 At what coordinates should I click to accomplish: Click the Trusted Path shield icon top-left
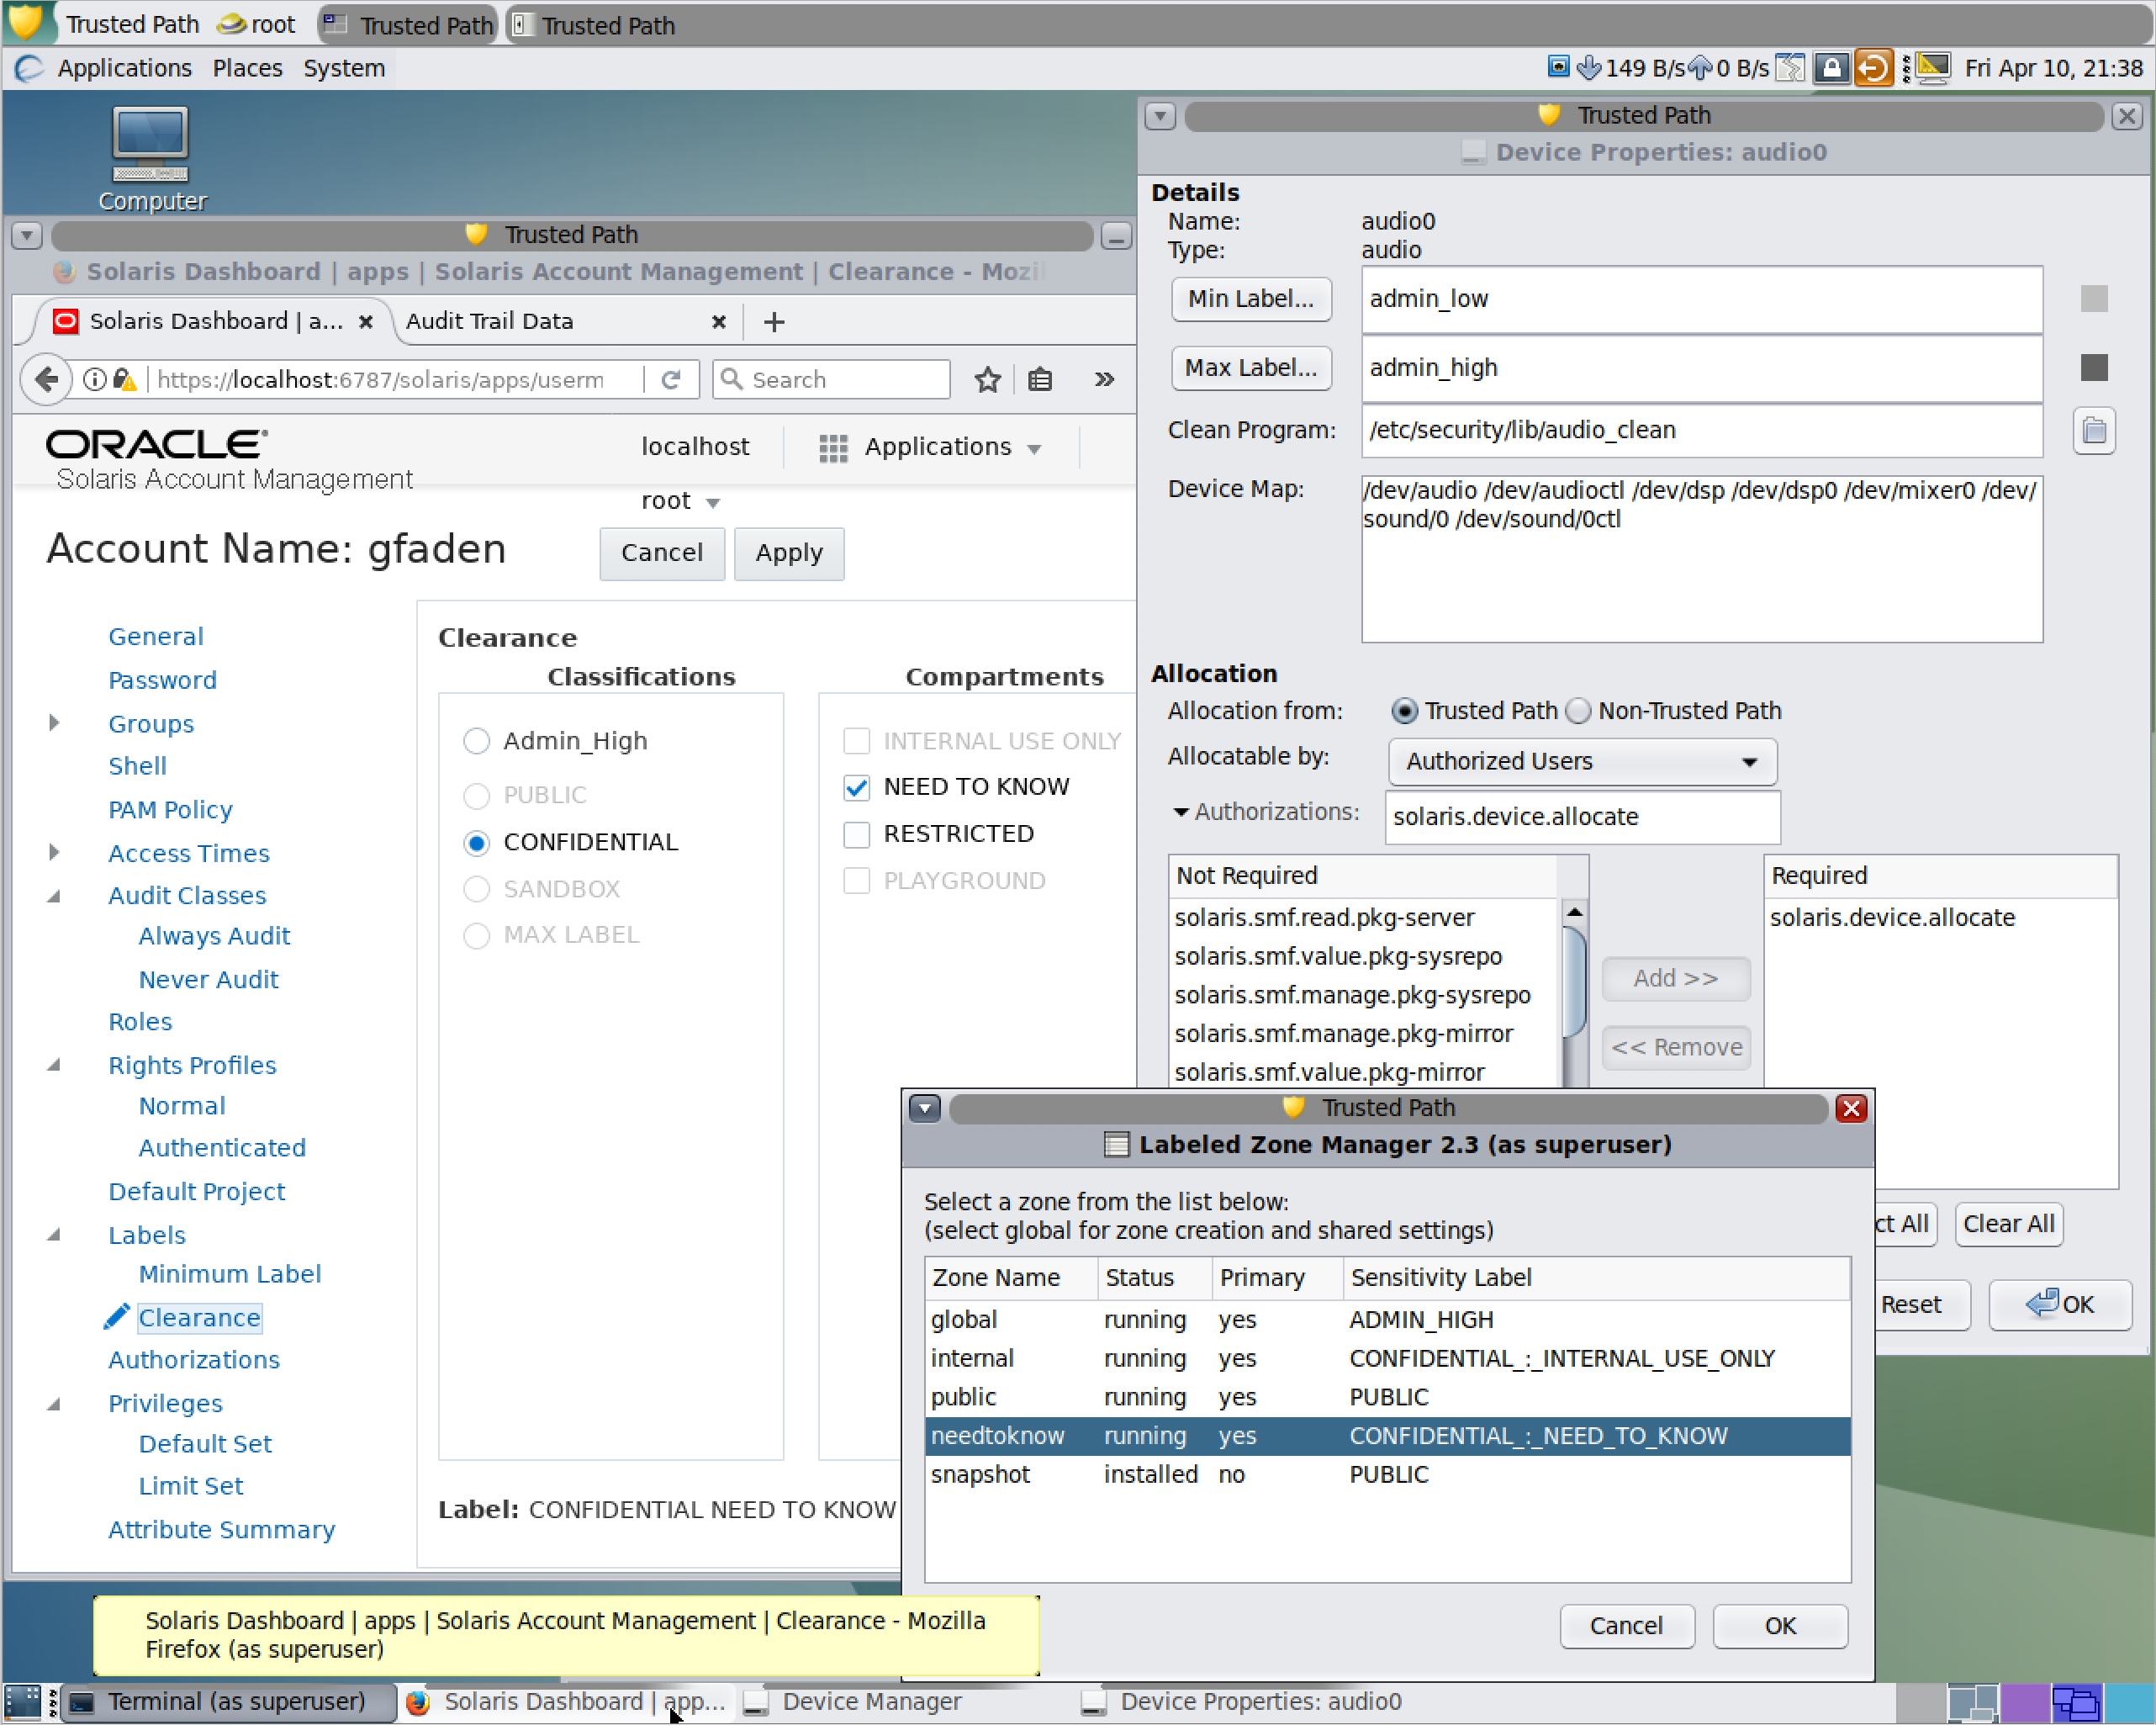[26, 22]
